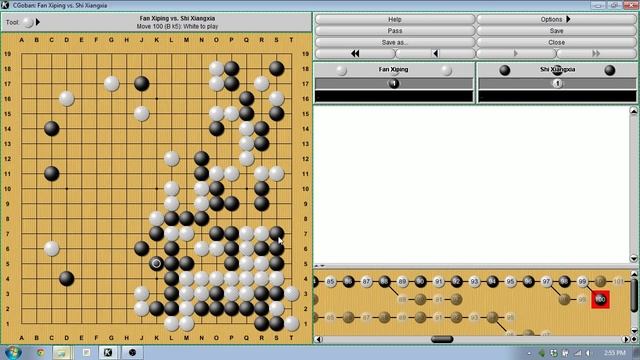Click the black stone at J17

pyautogui.click(x=142, y=84)
